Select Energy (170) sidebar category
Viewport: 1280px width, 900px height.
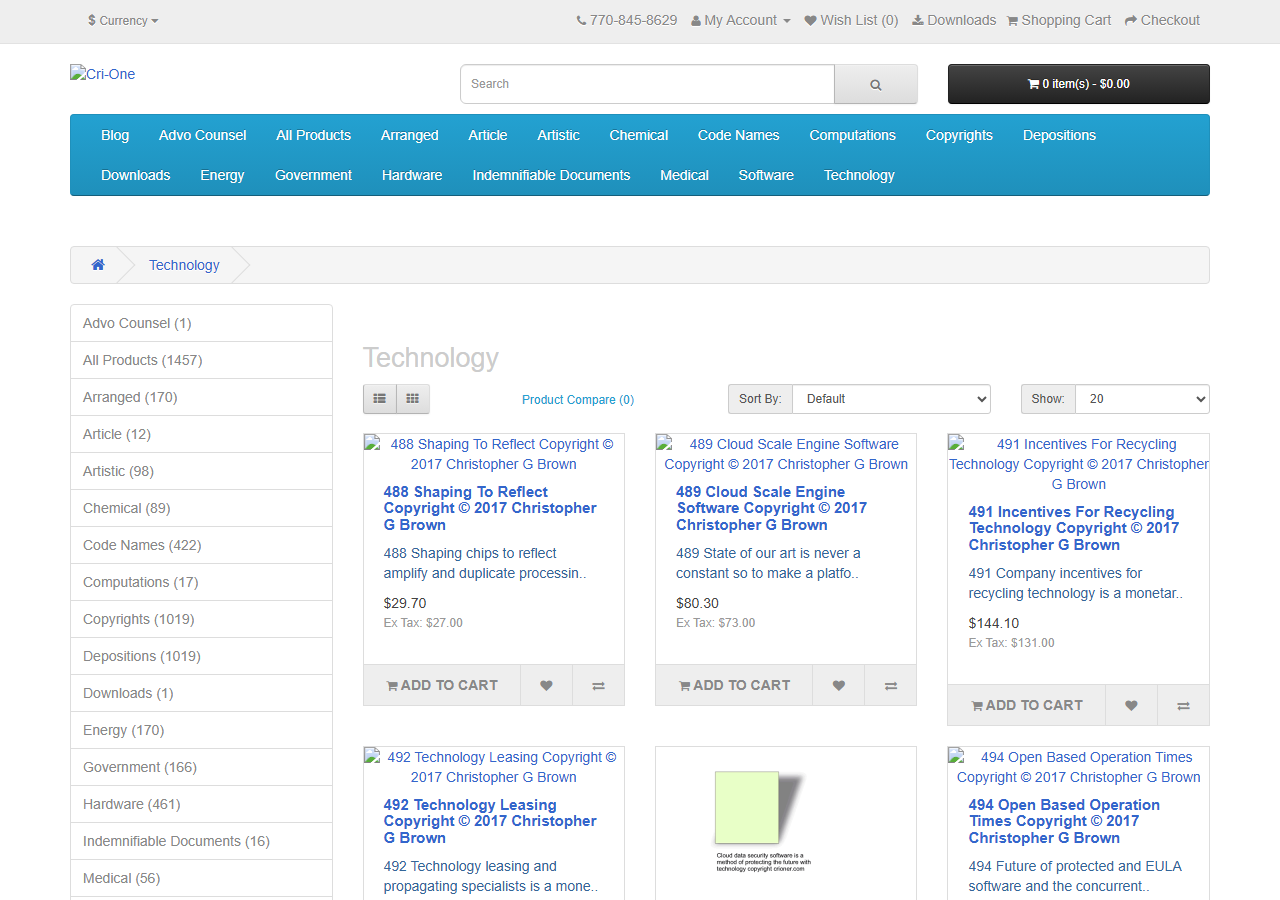pos(201,730)
